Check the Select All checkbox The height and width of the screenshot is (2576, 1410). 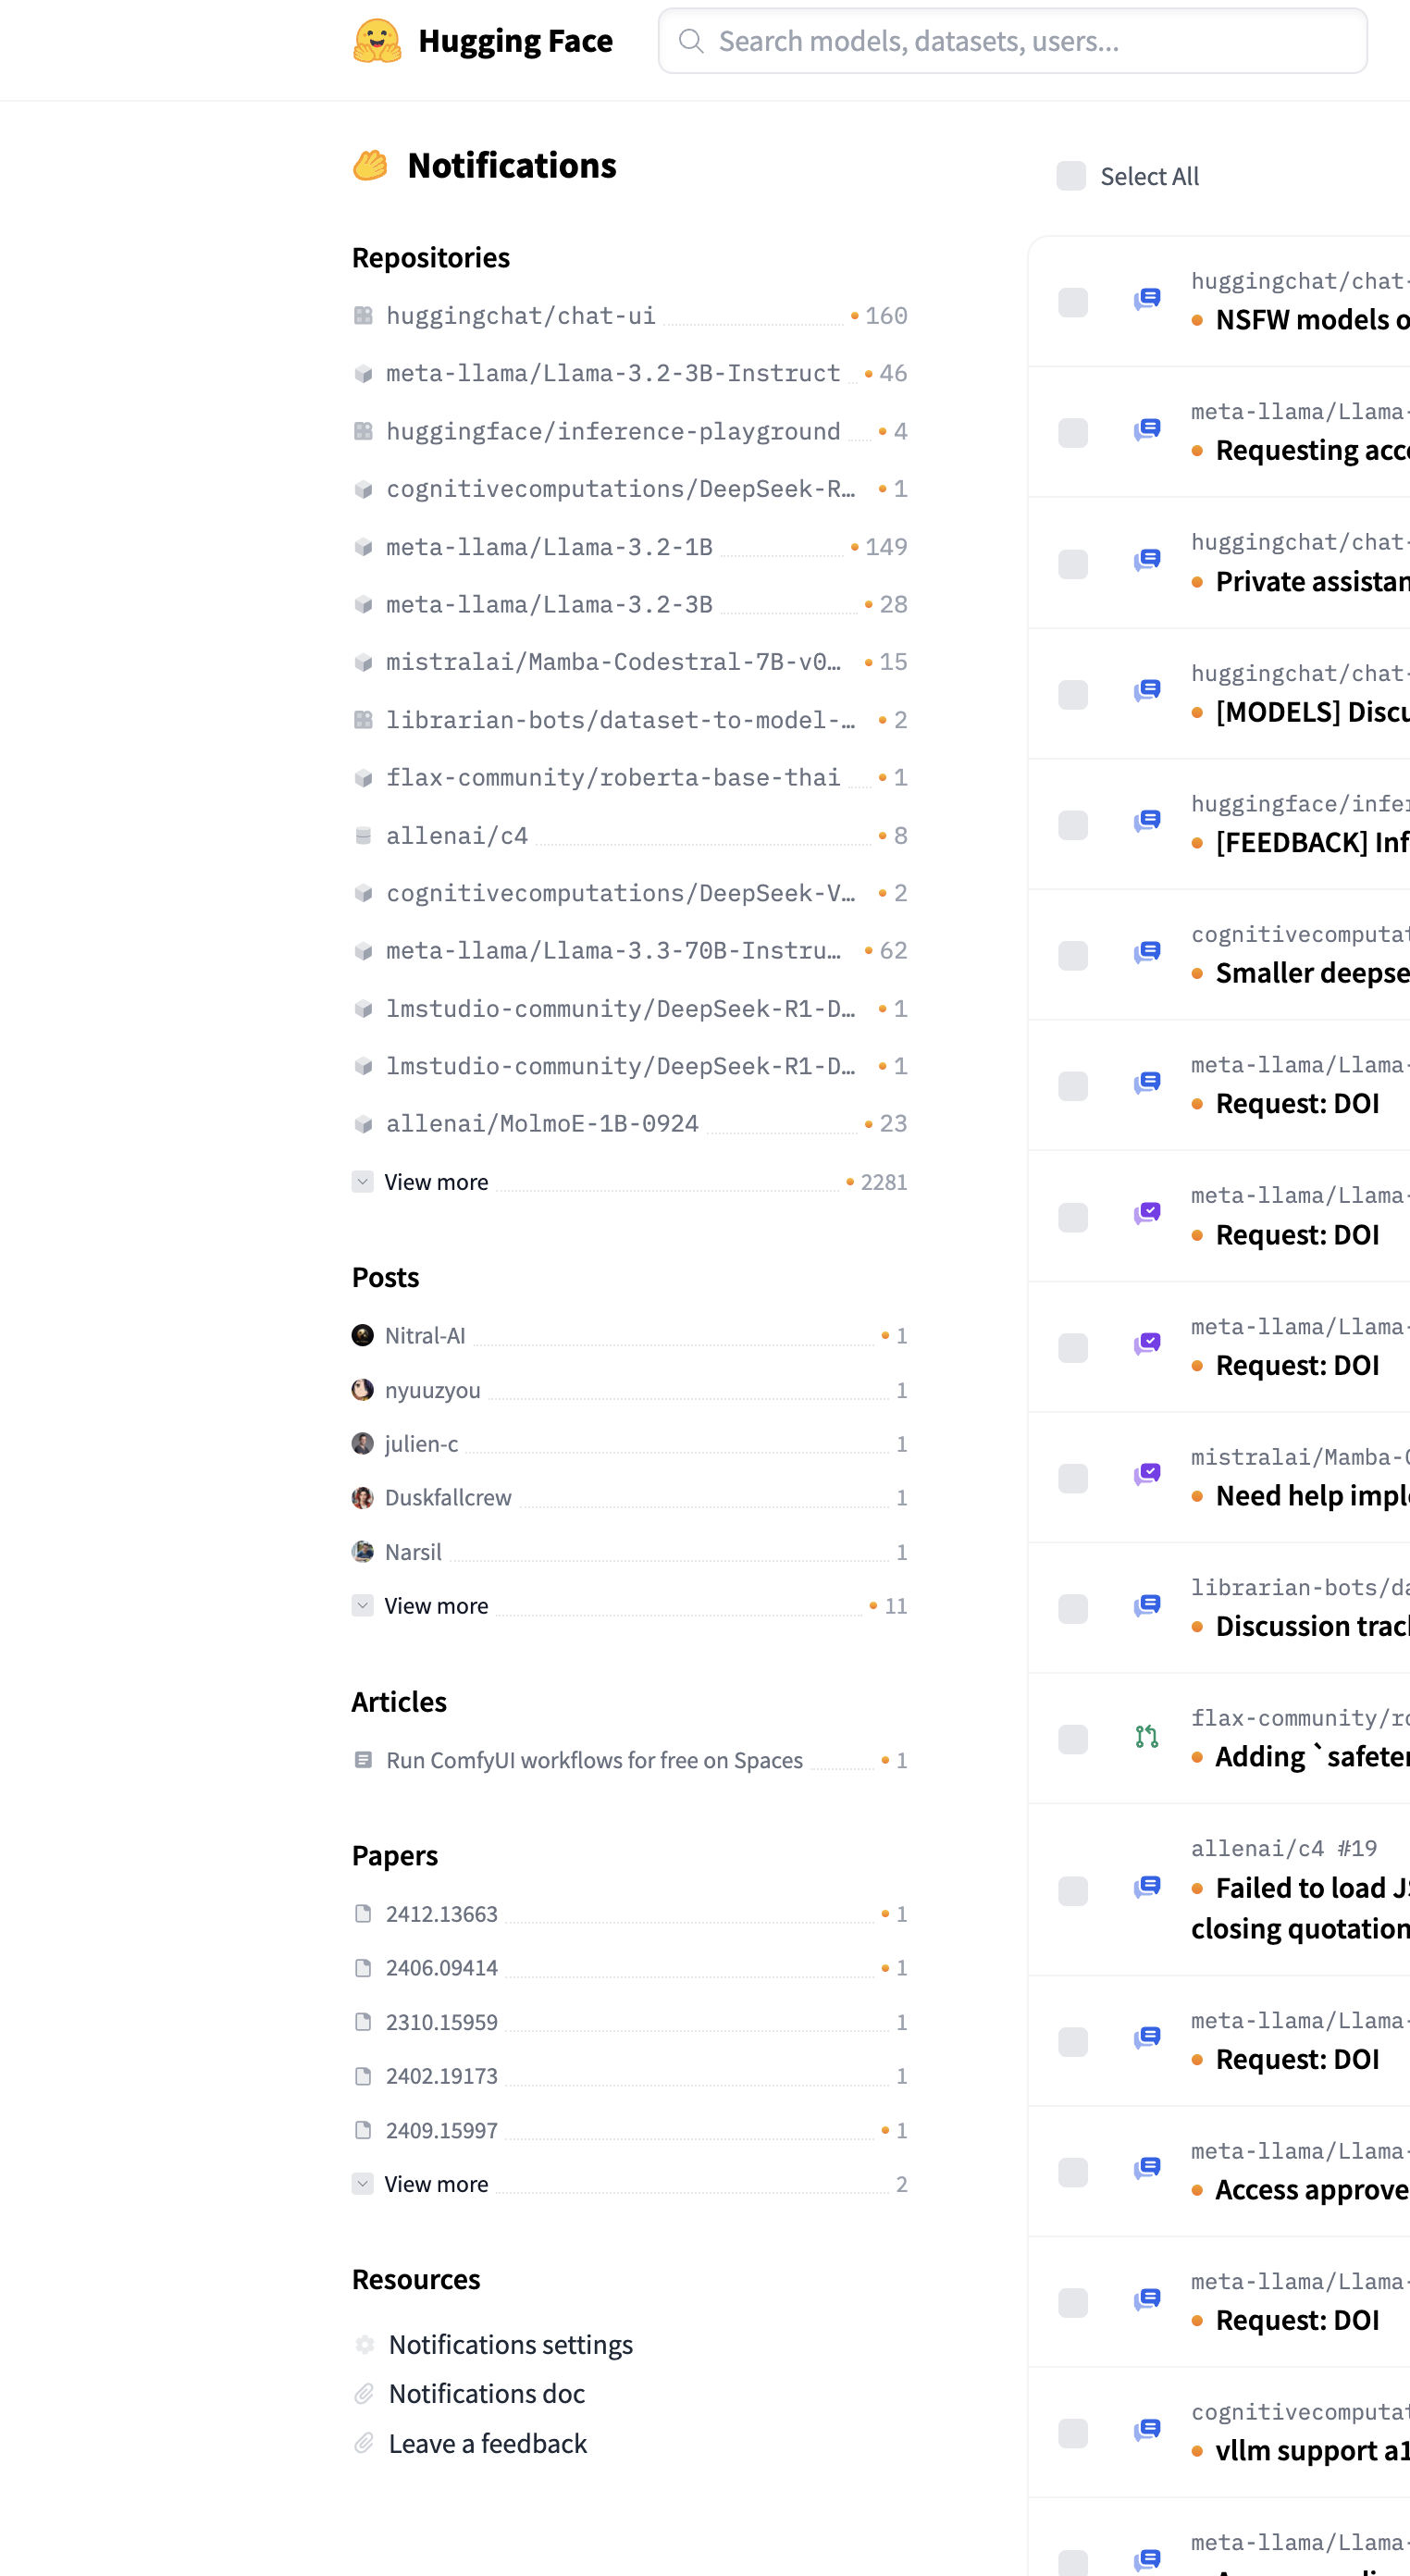[x=1071, y=176]
